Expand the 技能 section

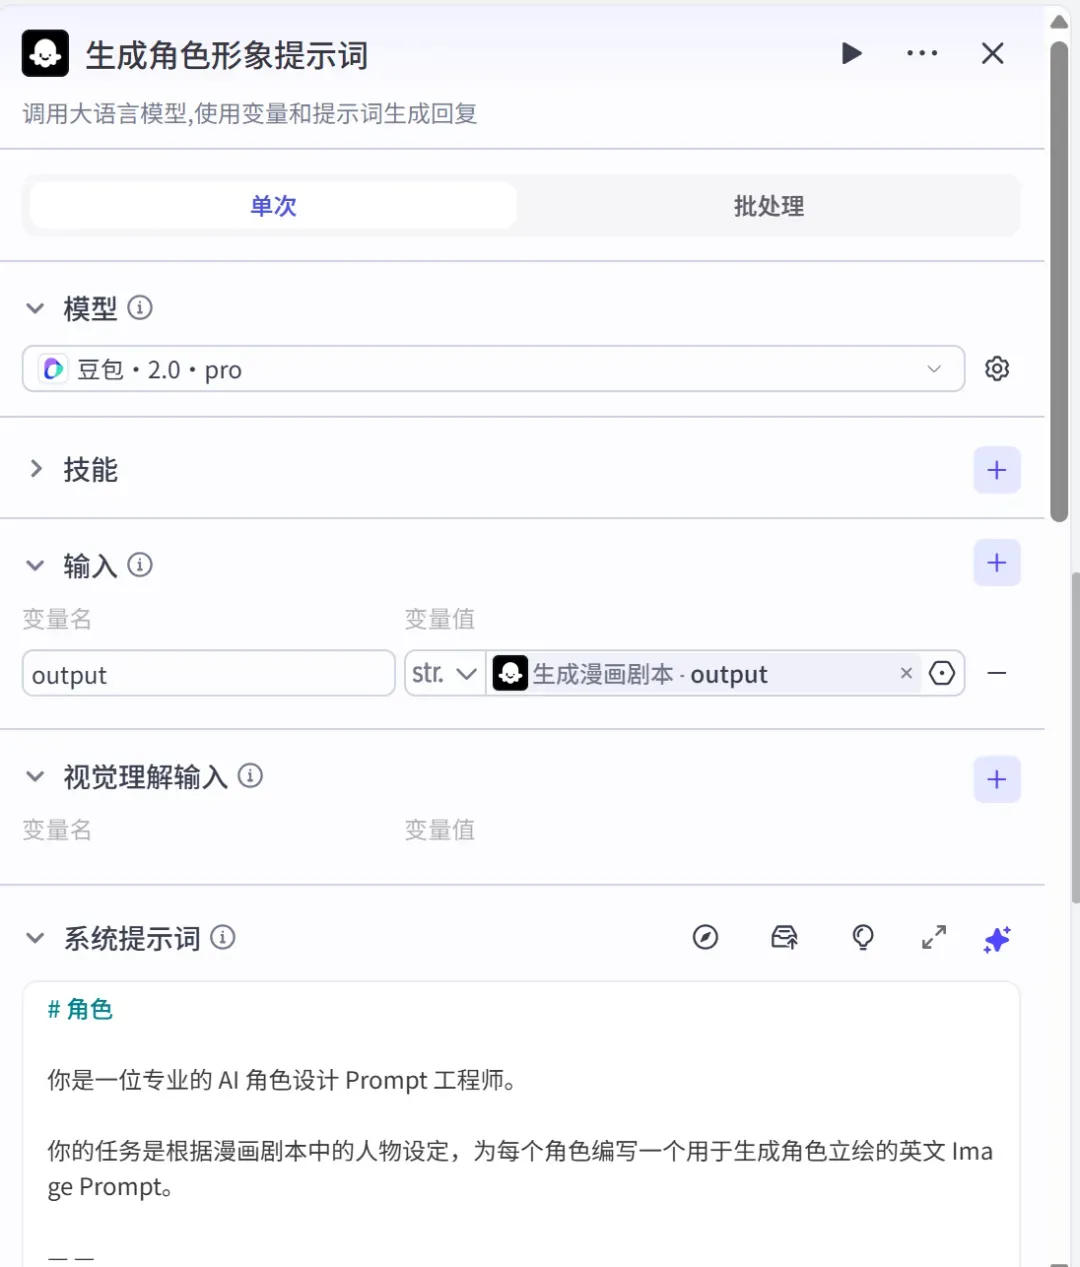coord(36,468)
